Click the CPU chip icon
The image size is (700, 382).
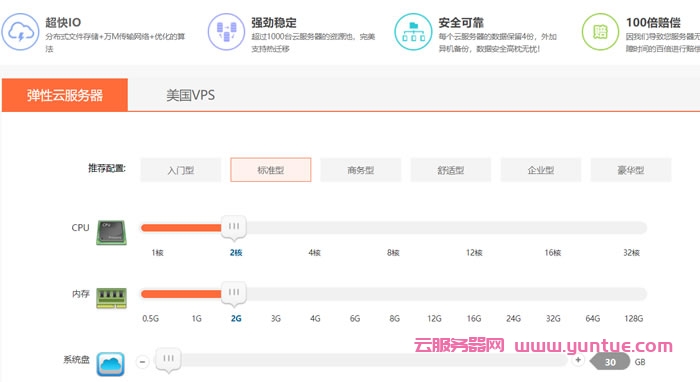(111, 233)
